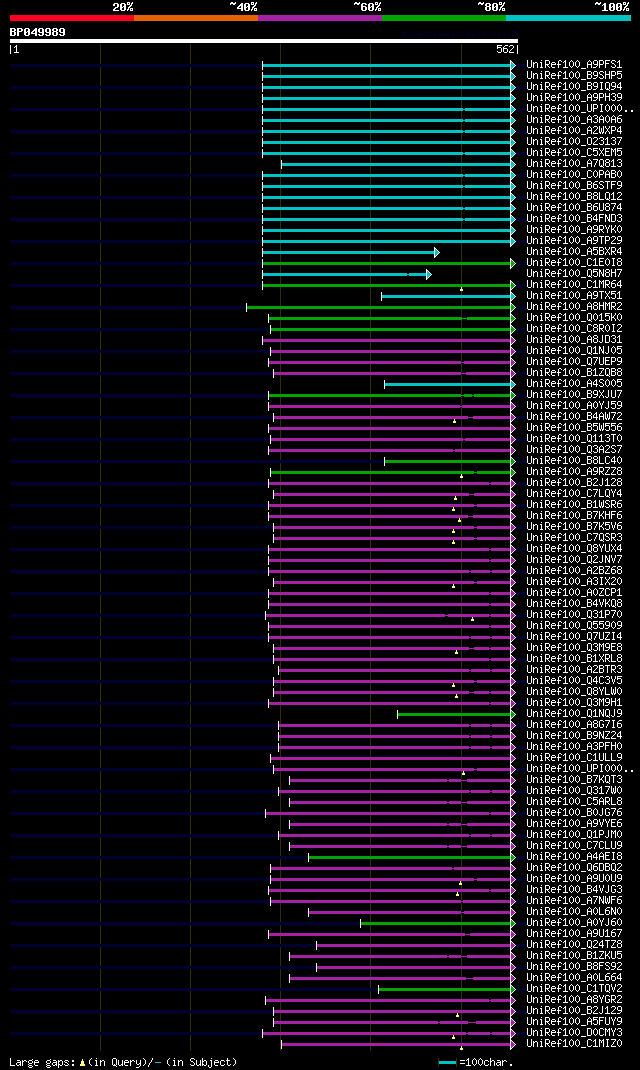Select the UniRef100_Q8YUX4 label
The image size is (640, 1070).
click(574, 549)
